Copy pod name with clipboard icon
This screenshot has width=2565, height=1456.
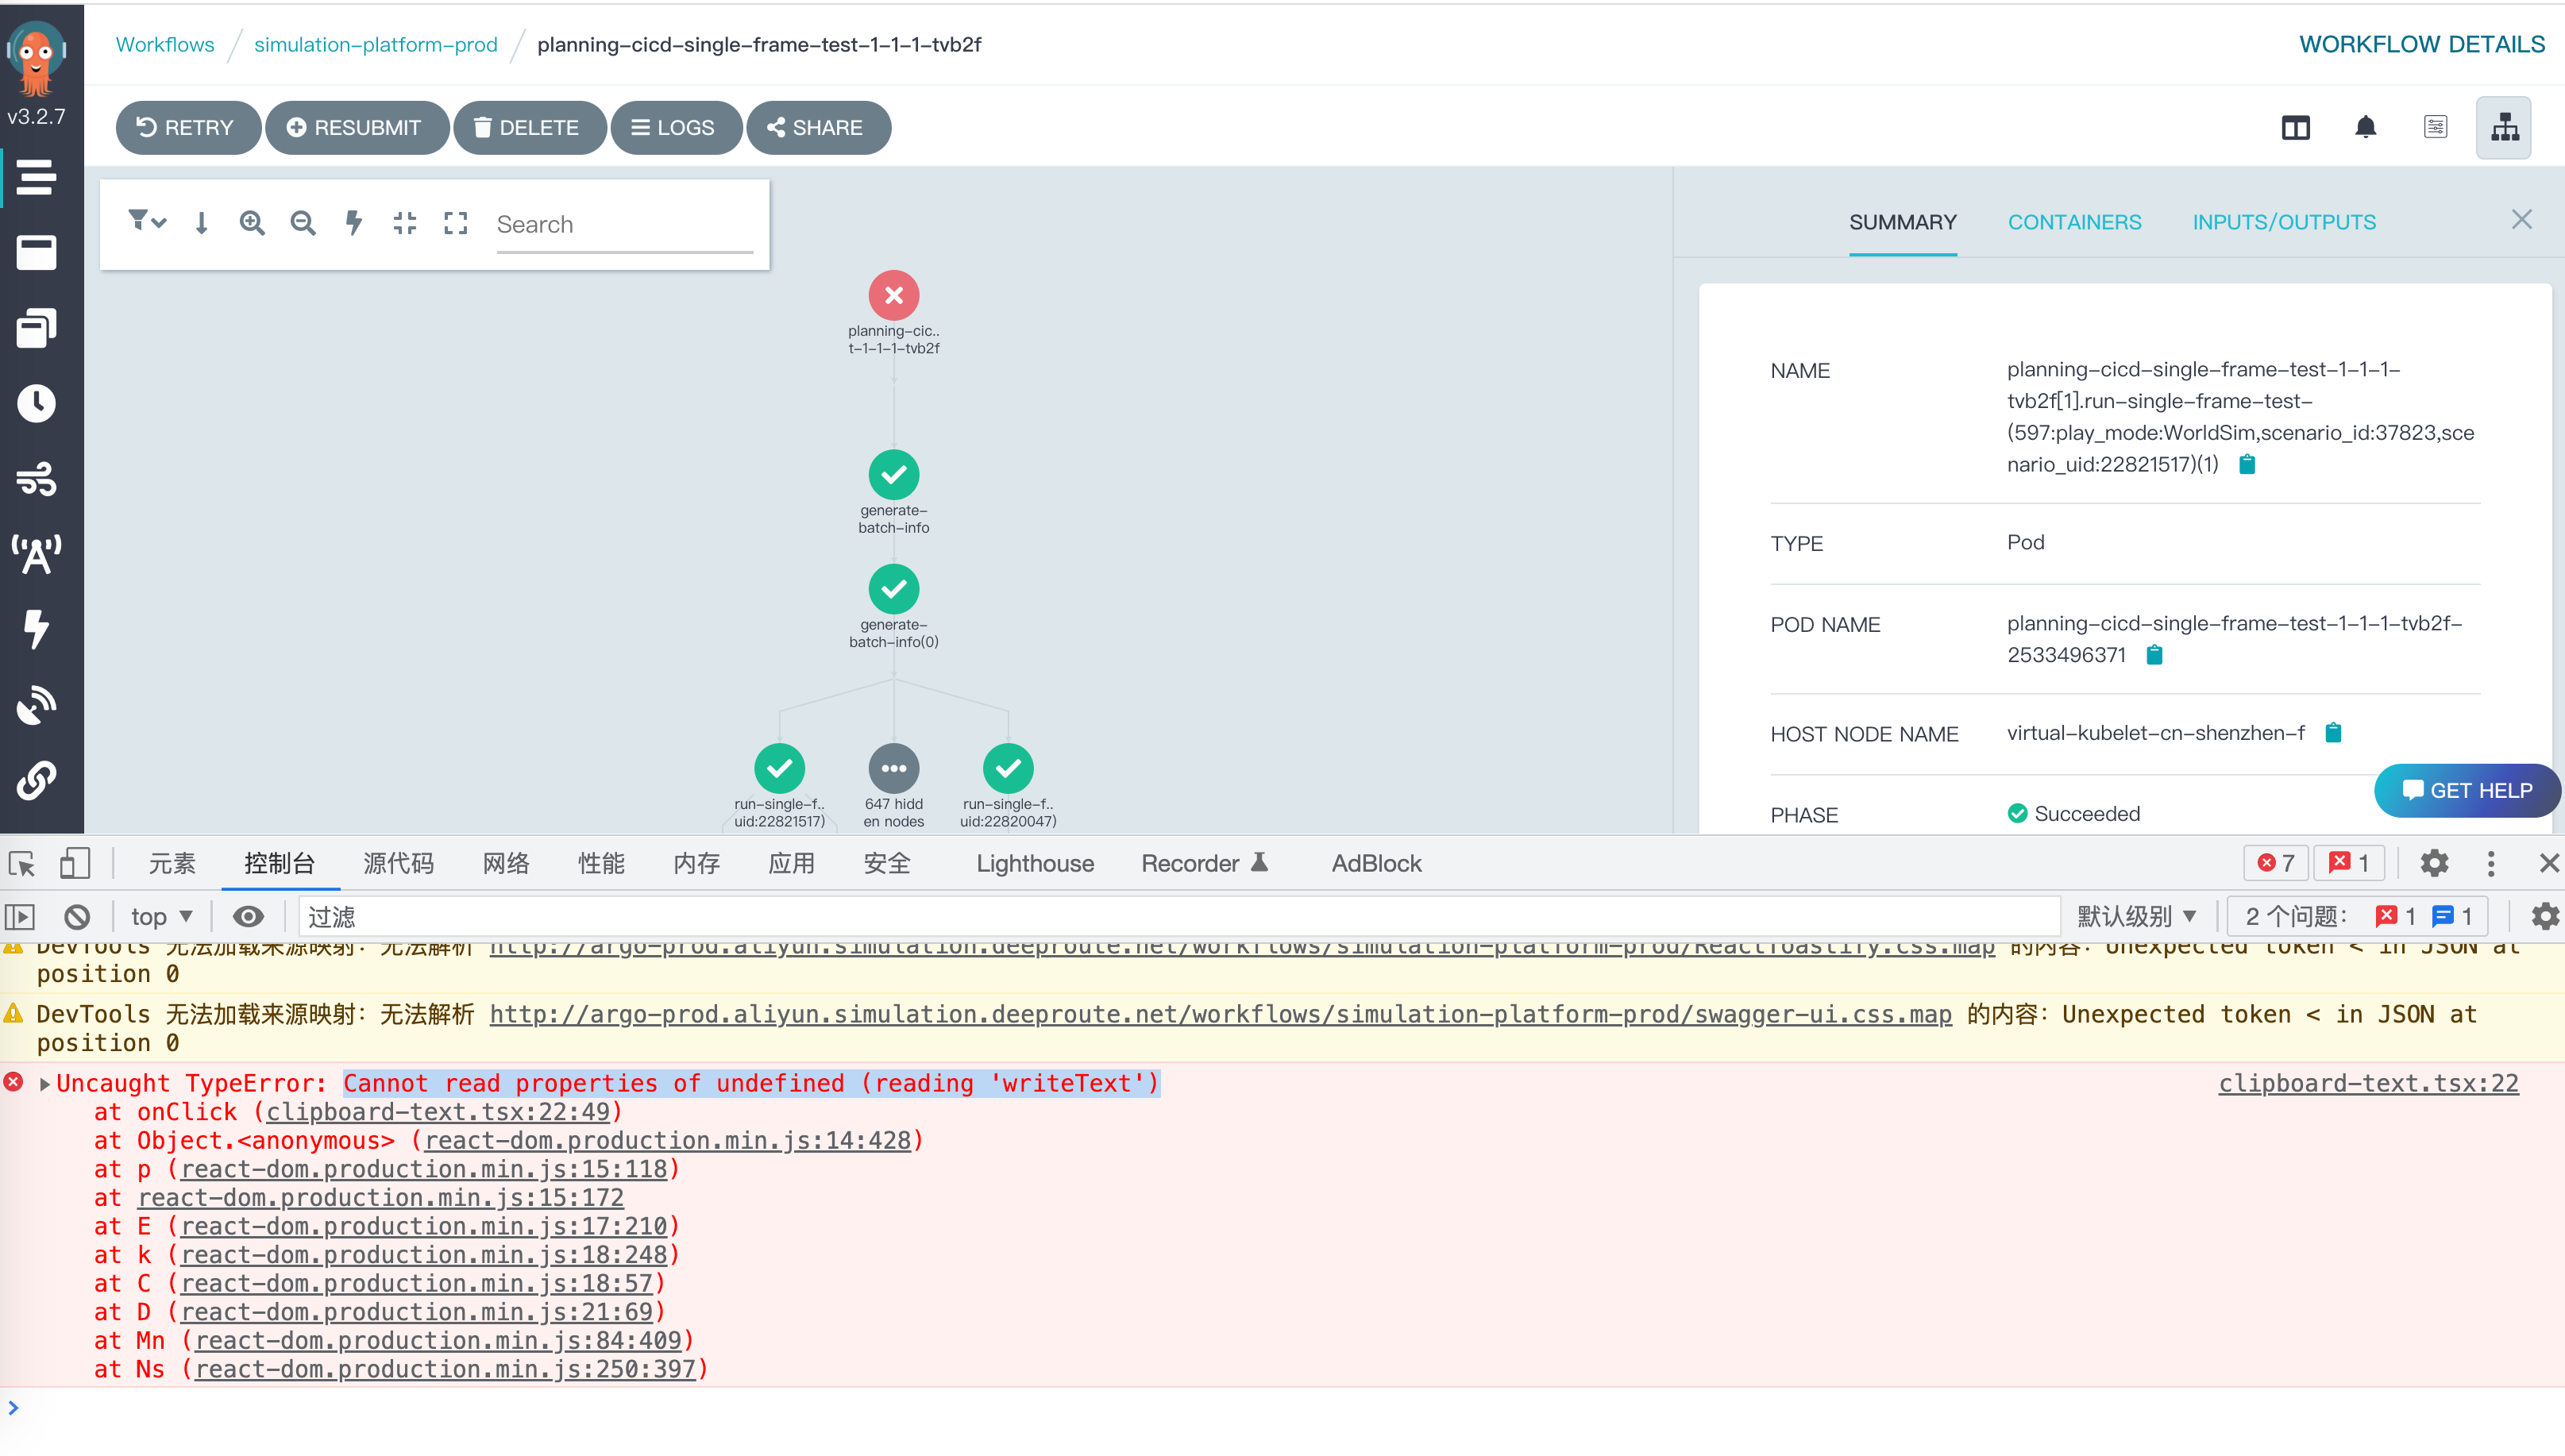(2155, 655)
